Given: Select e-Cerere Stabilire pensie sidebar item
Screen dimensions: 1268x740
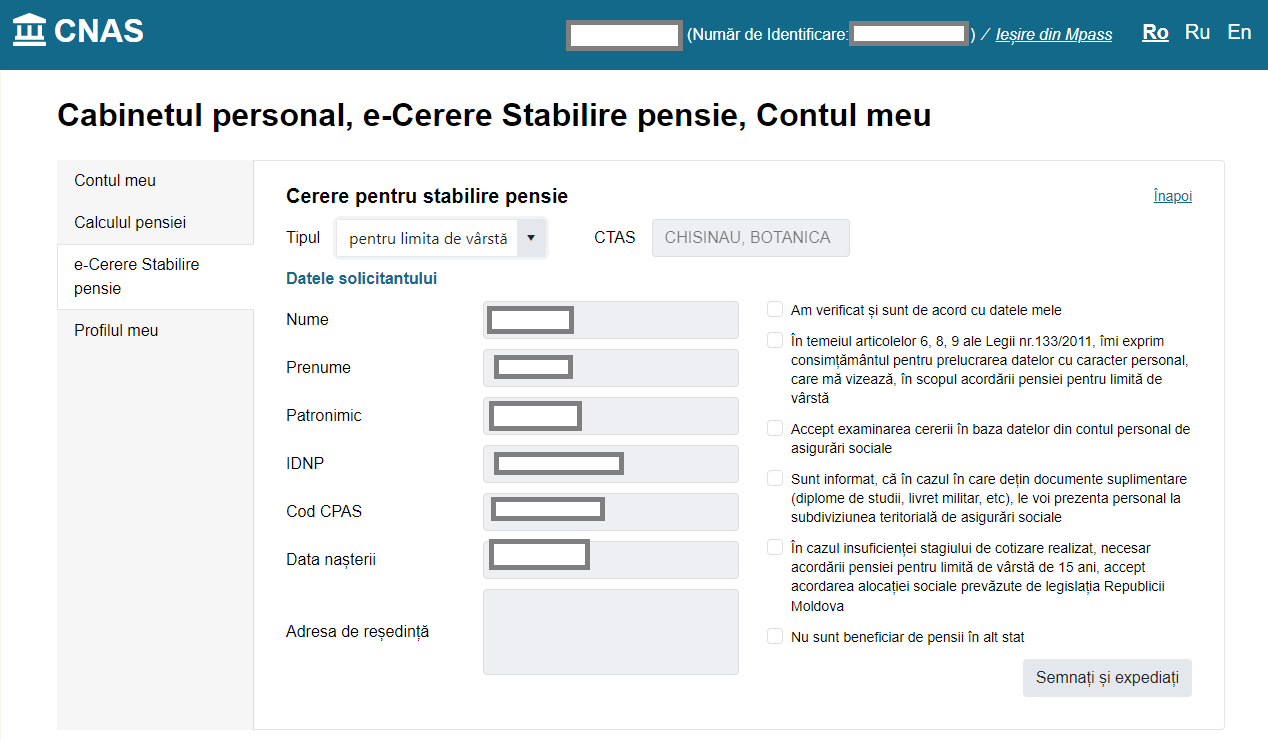Looking at the screenshot, I should (155, 277).
